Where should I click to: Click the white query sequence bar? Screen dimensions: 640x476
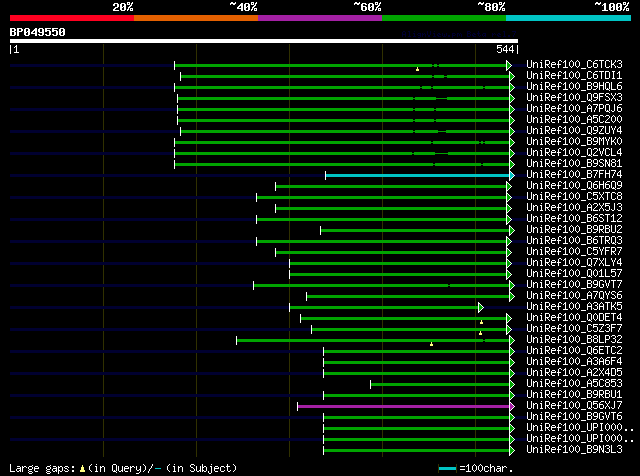coord(264,41)
